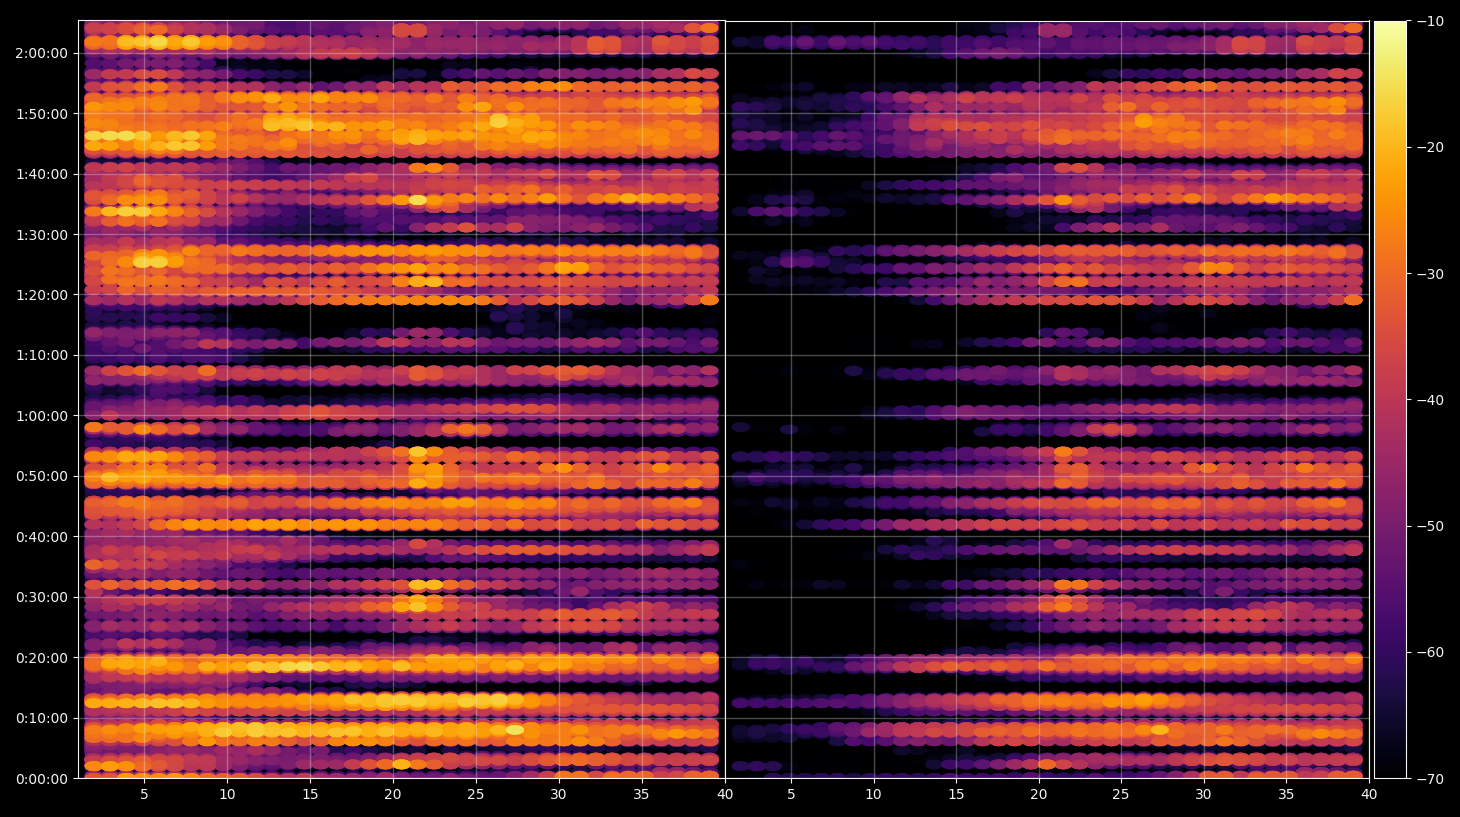Click the 1:20:00 time axis label
Viewport: 1460px width, 817px height.
pyautogui.click(x=42, y=295)
